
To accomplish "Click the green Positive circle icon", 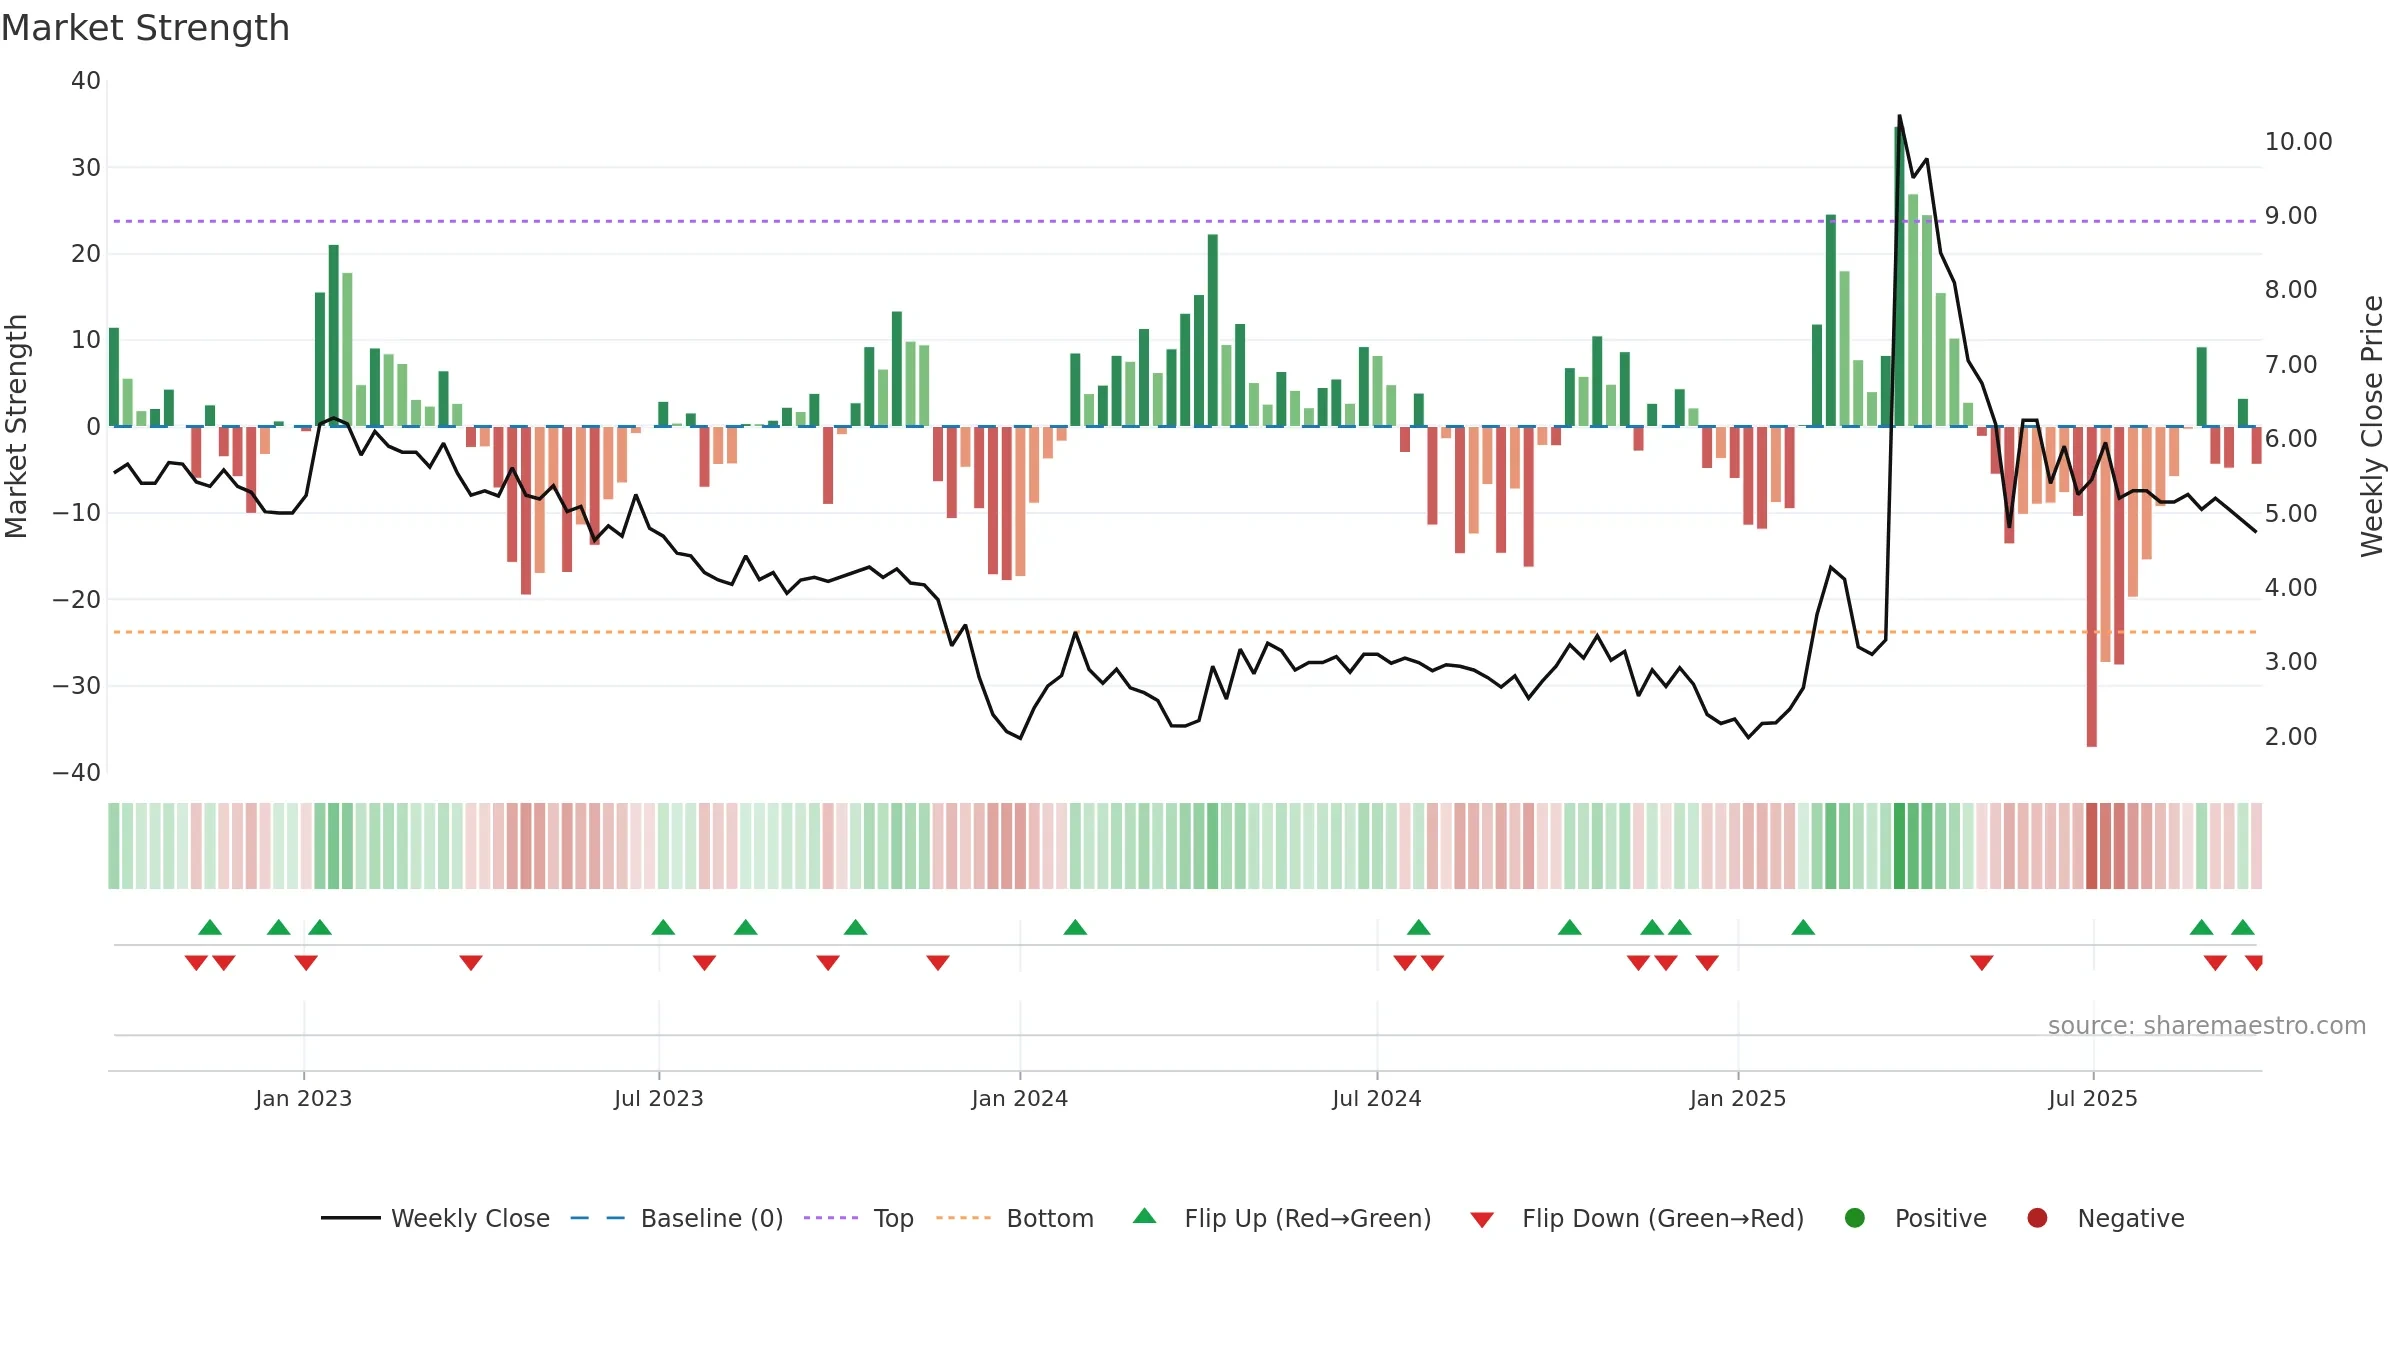I will point(1855,1218).
